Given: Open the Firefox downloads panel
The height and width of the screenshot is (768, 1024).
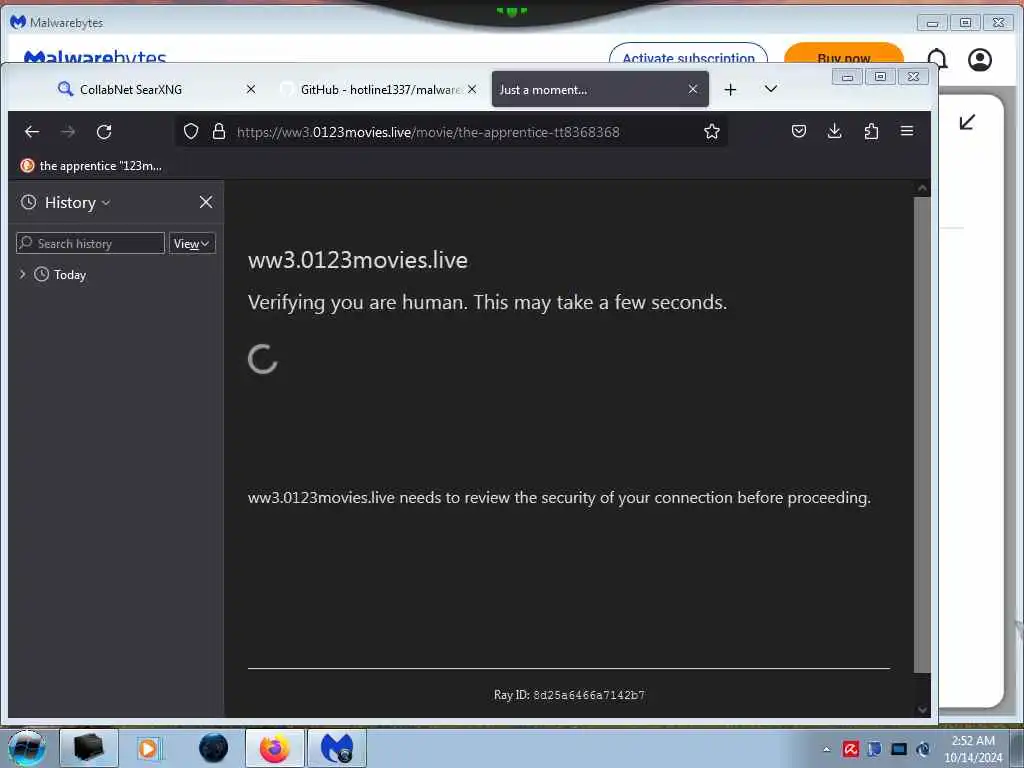Looking at the screenshot, I should (x=835, y=131).
